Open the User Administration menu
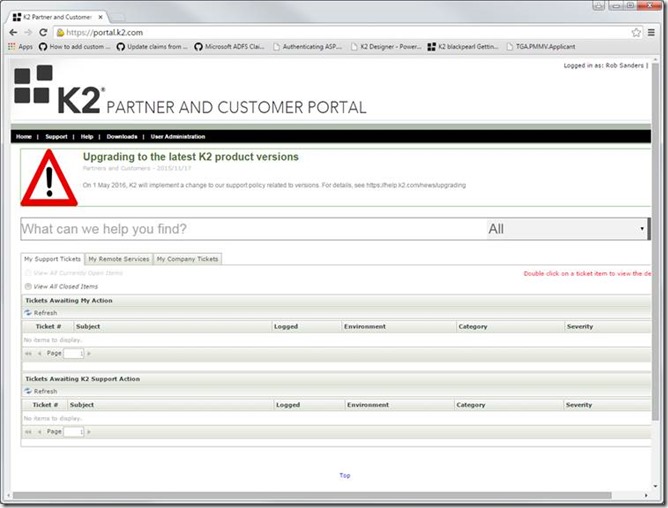668x508 pixels. click(x=178, y=136)
